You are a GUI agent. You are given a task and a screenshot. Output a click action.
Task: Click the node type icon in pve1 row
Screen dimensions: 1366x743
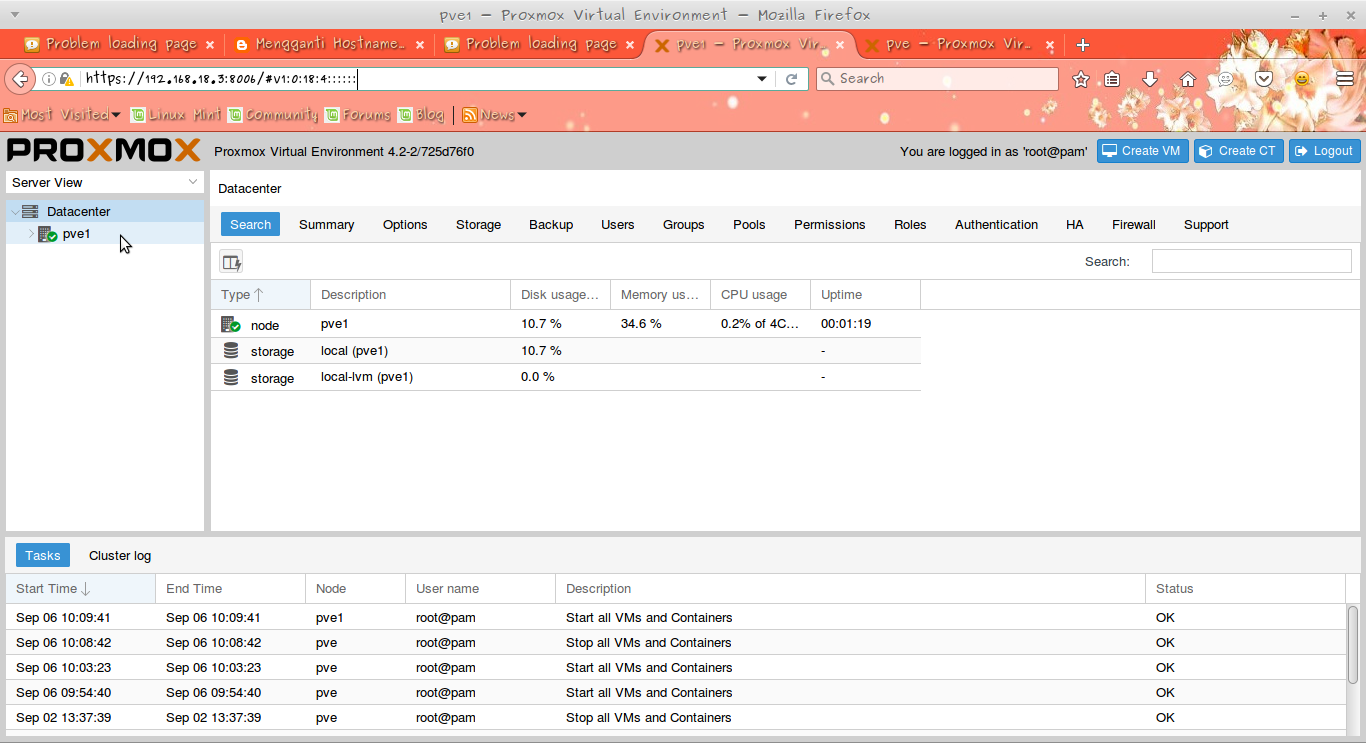pos(231,325)
